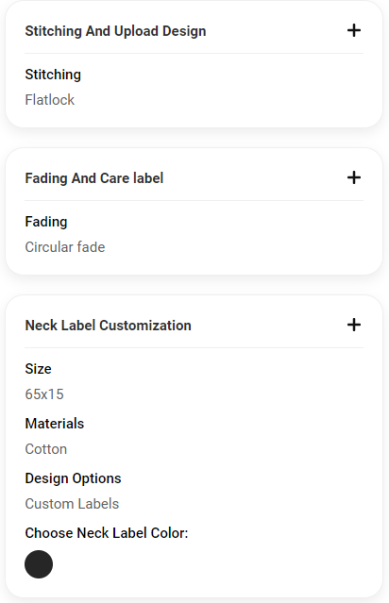Image resolution: width=389 pixels, height=603 pixels.
Task: Click the Fading field label
Action: click(x=46, y=222)
